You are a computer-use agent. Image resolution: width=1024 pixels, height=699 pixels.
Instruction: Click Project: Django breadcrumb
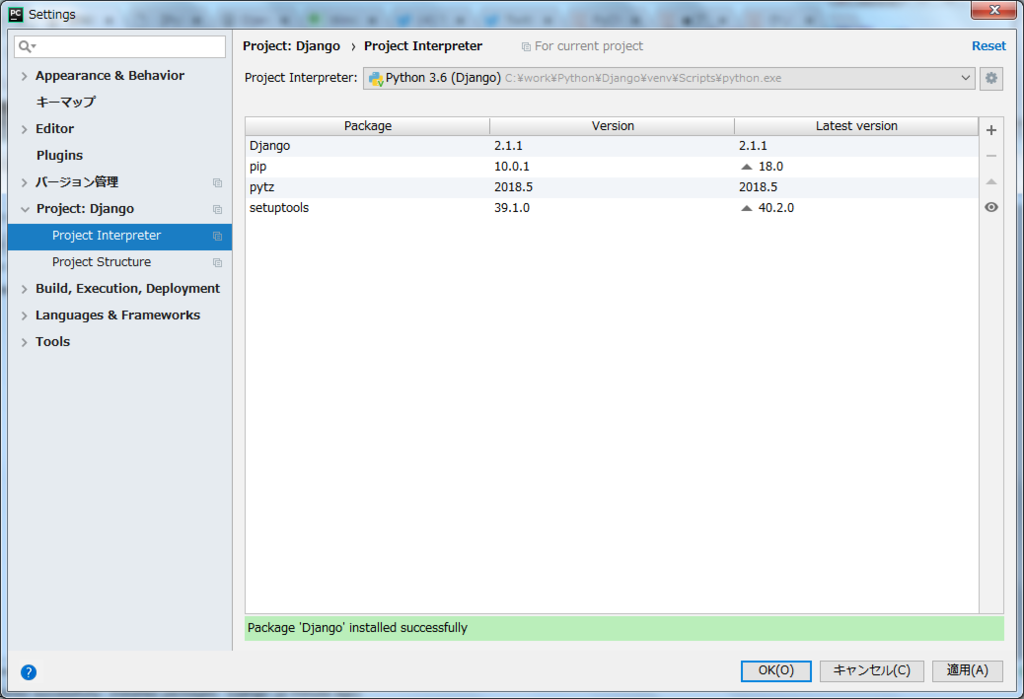[291, 46]
